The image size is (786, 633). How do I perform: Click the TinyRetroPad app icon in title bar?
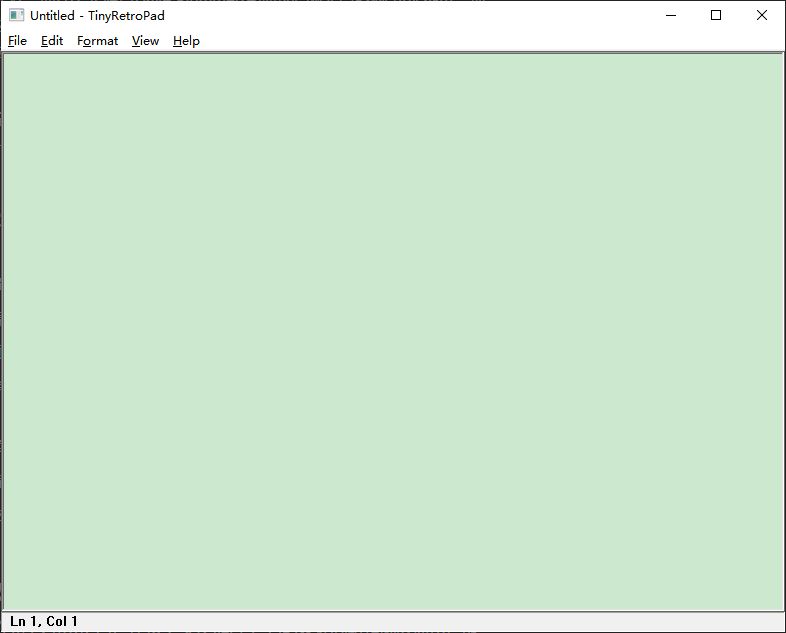pyautogui.click(x=17, y=15)
